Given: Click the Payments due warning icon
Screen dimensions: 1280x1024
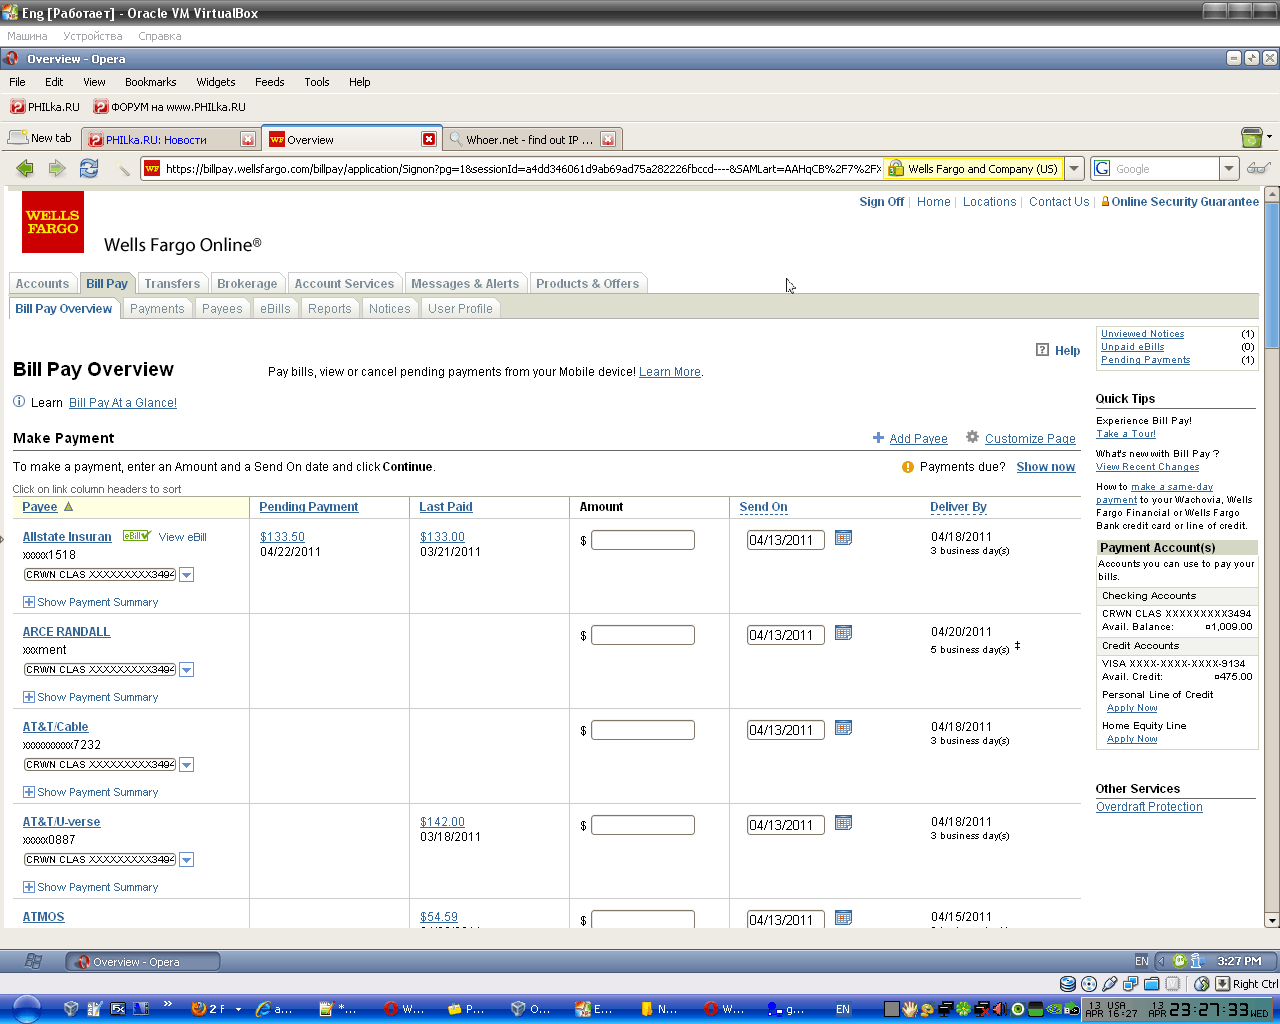Looking at the screenshot, I should click(908, 467).
